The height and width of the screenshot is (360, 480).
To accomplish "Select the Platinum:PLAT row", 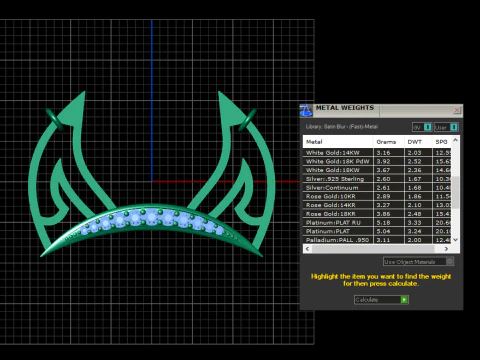I will [377, 231].
